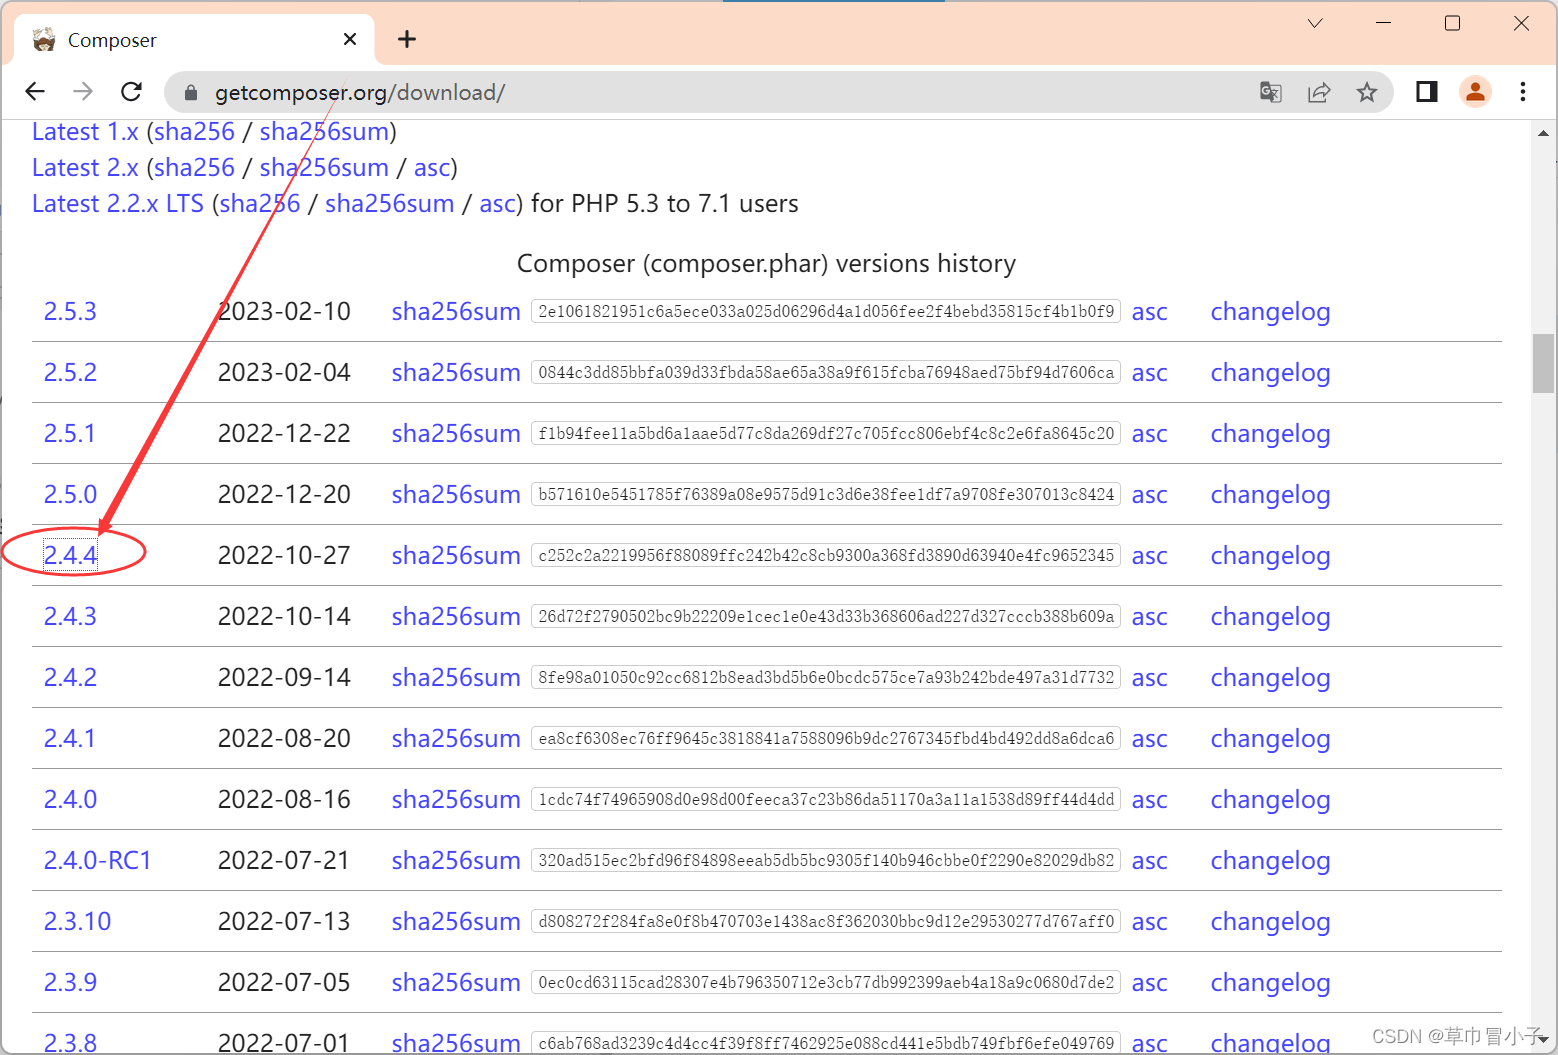The height and width of the screenshot is (1055, 1558).
Task: Download Composer version 2.5.1
Action: tap(70, 433)
